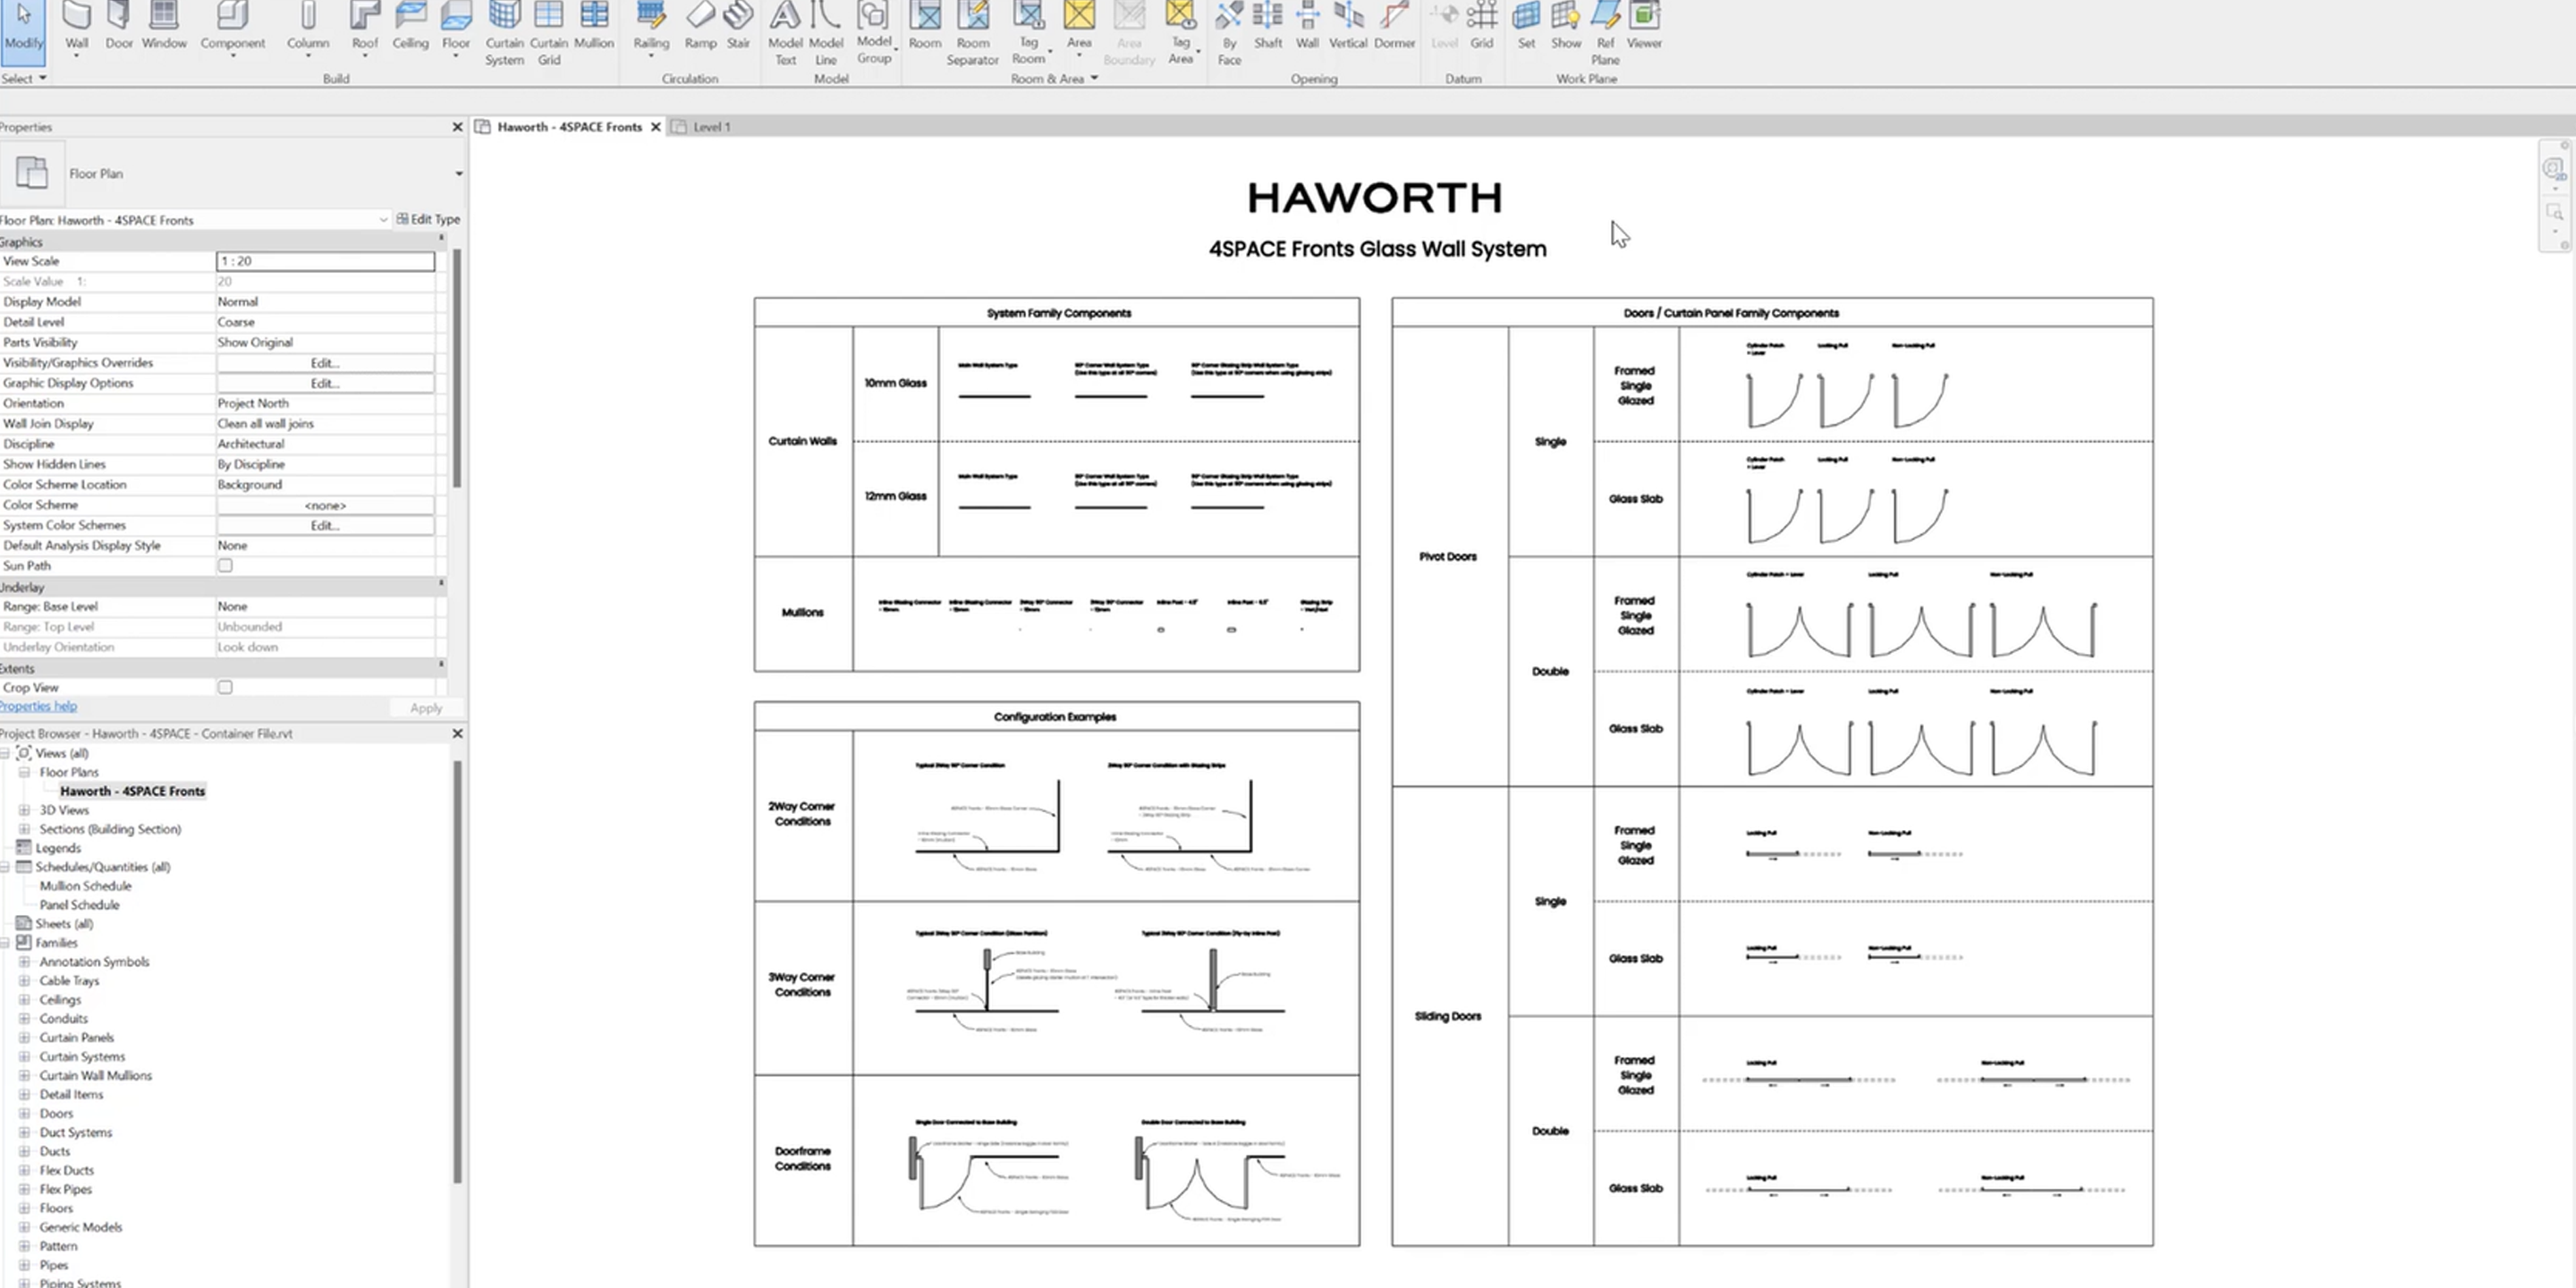Screen dimensions: 2576x1288
Task: Click Edit Type button
Action: (428, 219)
